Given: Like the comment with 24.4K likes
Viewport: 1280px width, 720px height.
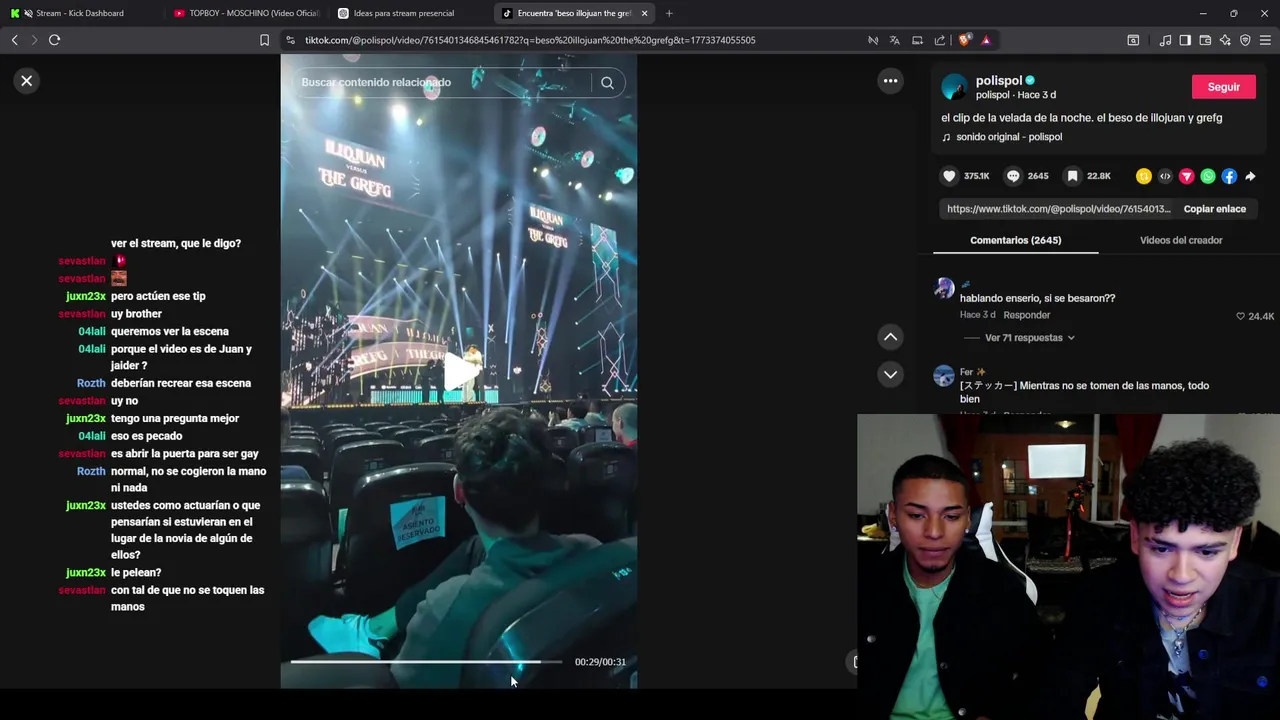Looking at the screenshot, I should [1241, 316].
